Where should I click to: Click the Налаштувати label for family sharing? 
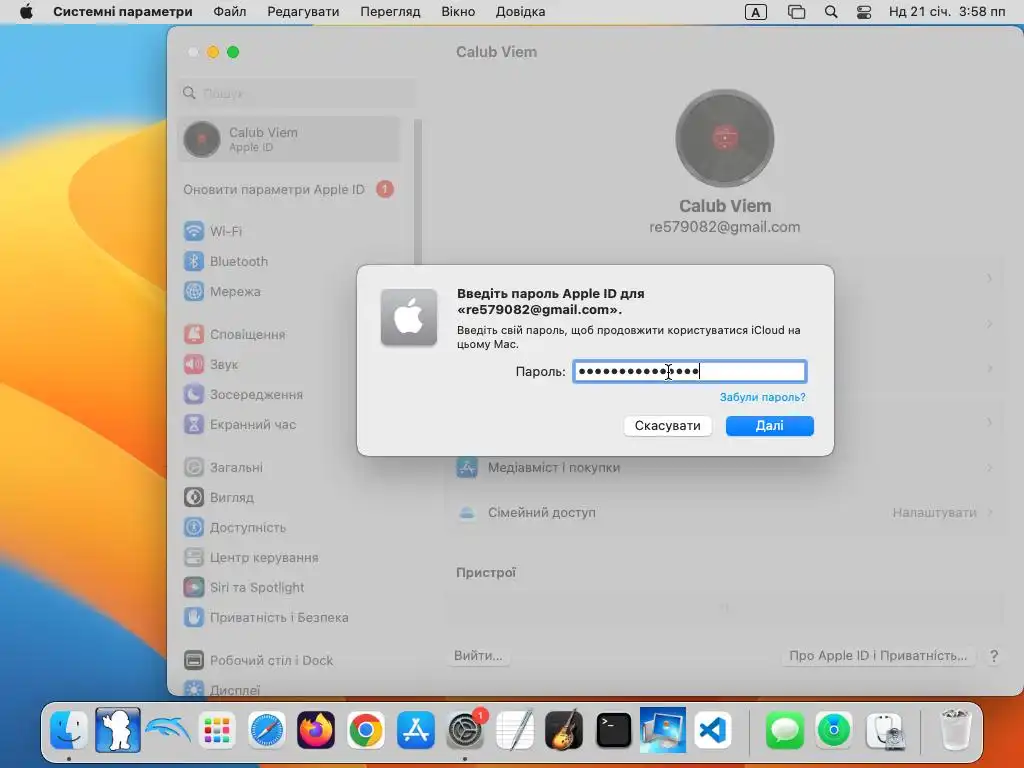934,513
